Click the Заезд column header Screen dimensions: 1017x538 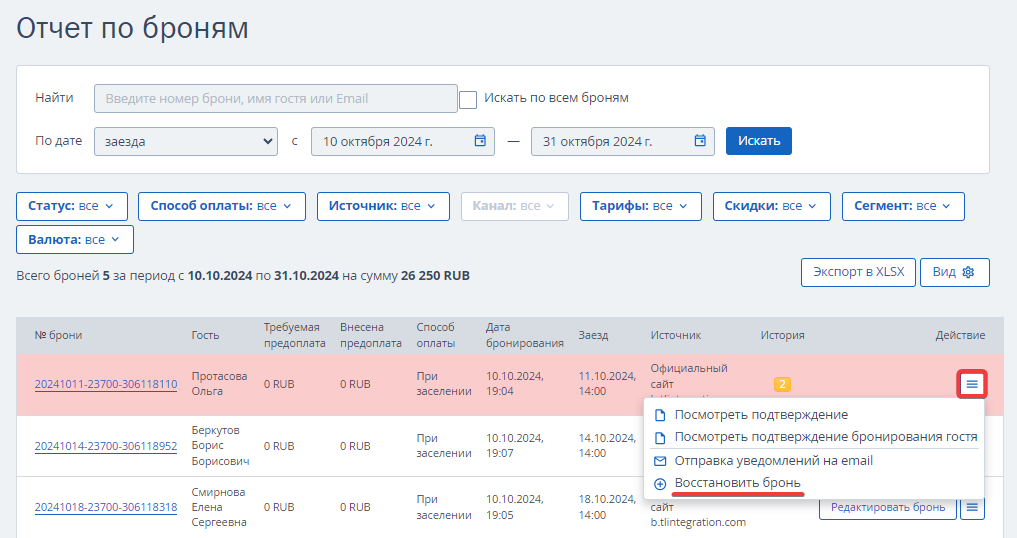pyautogui.click(x=593, y=335)
